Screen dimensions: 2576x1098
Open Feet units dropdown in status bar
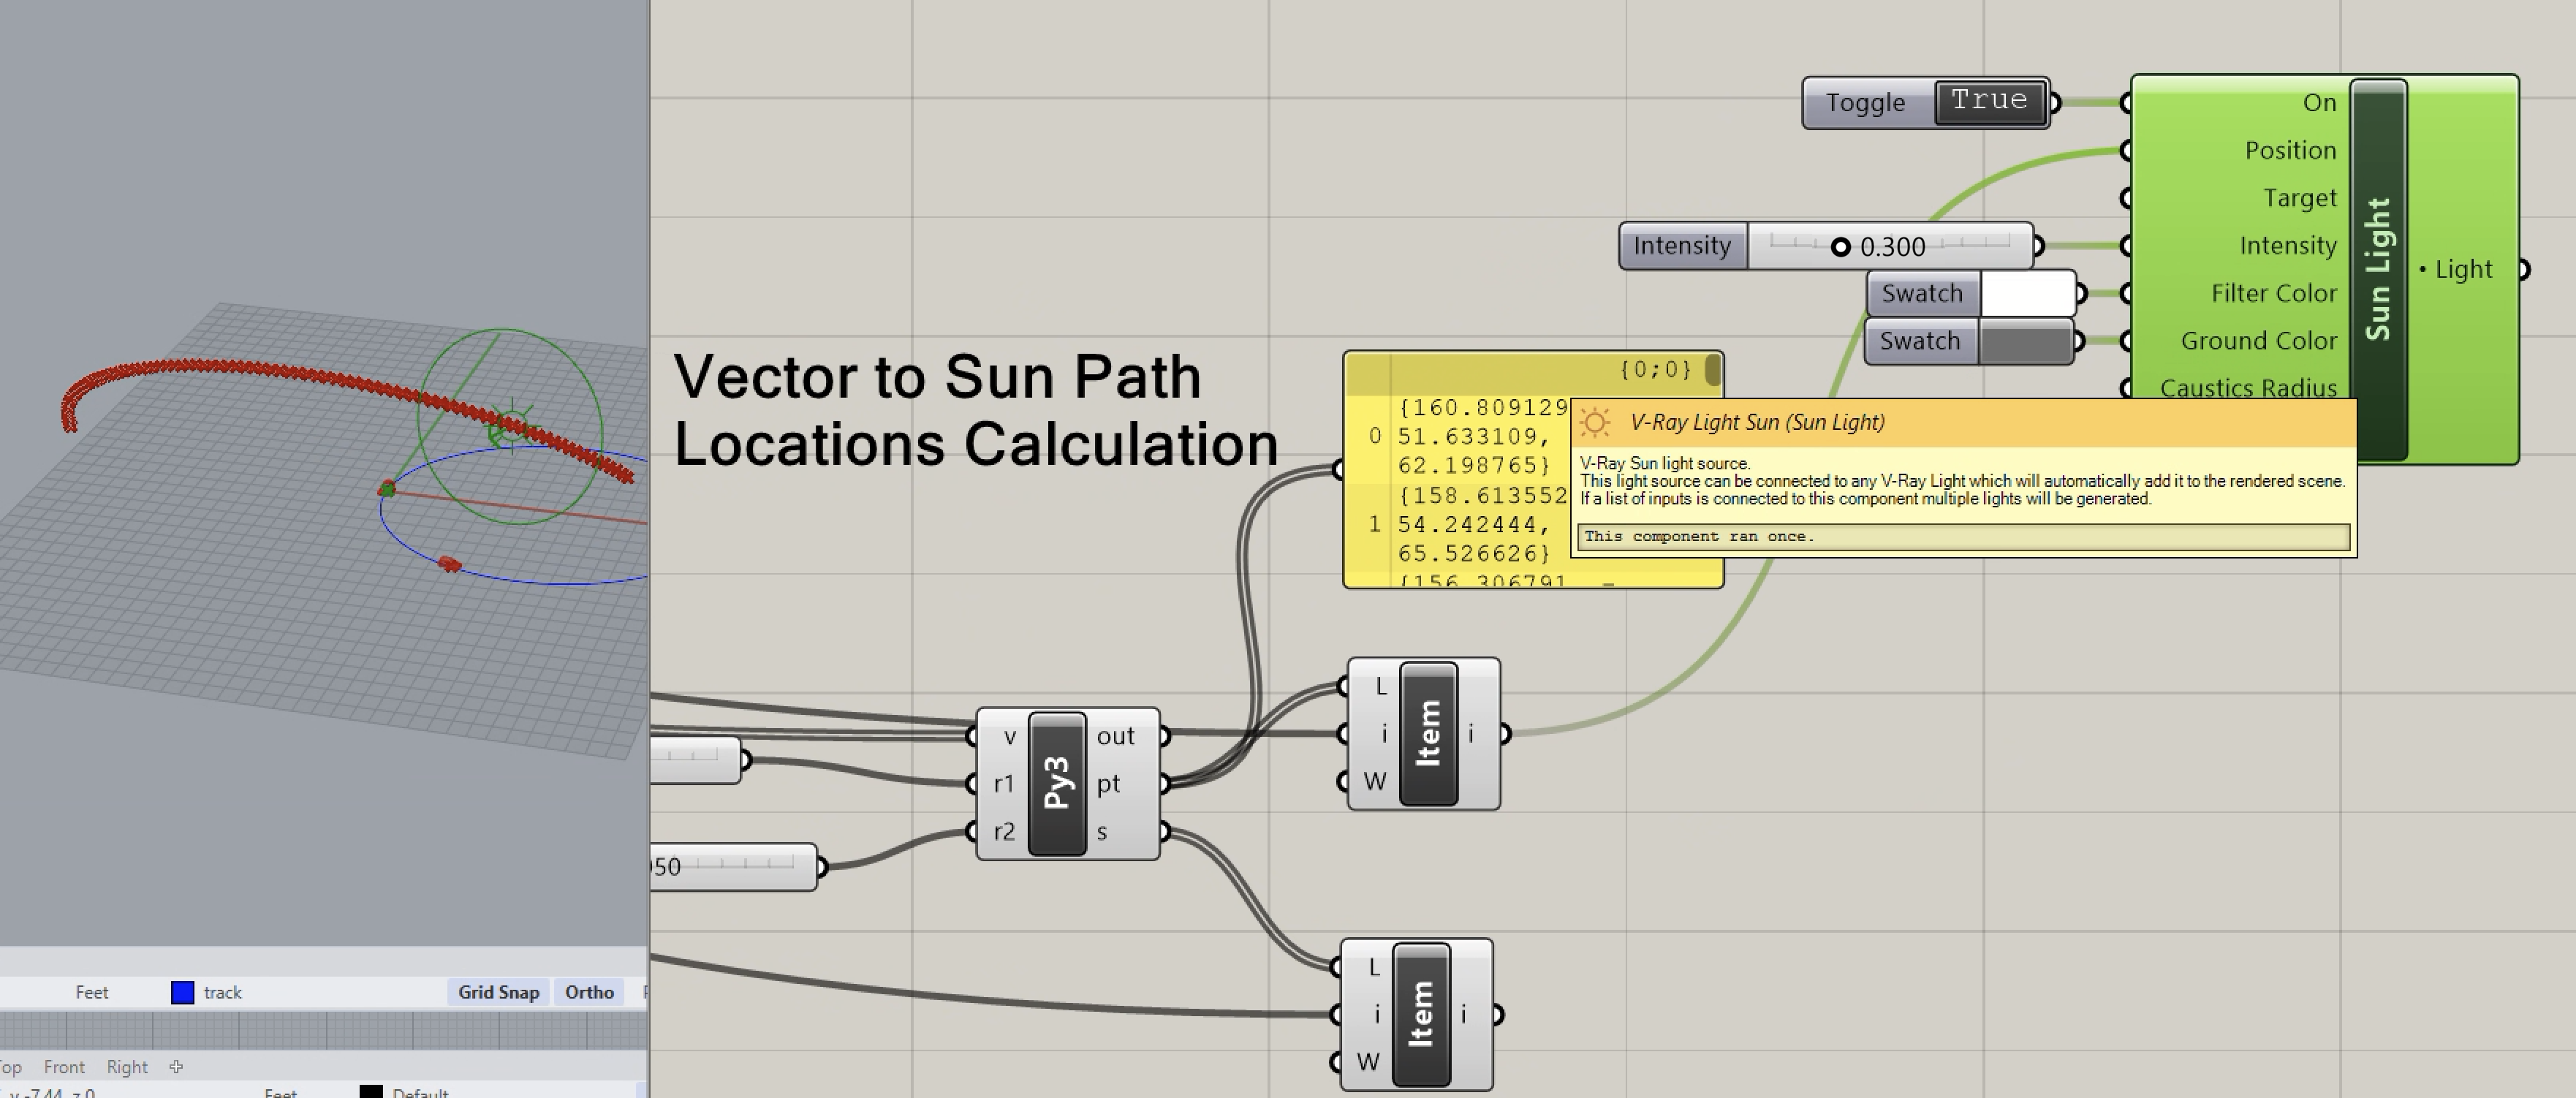click(91, 992)
